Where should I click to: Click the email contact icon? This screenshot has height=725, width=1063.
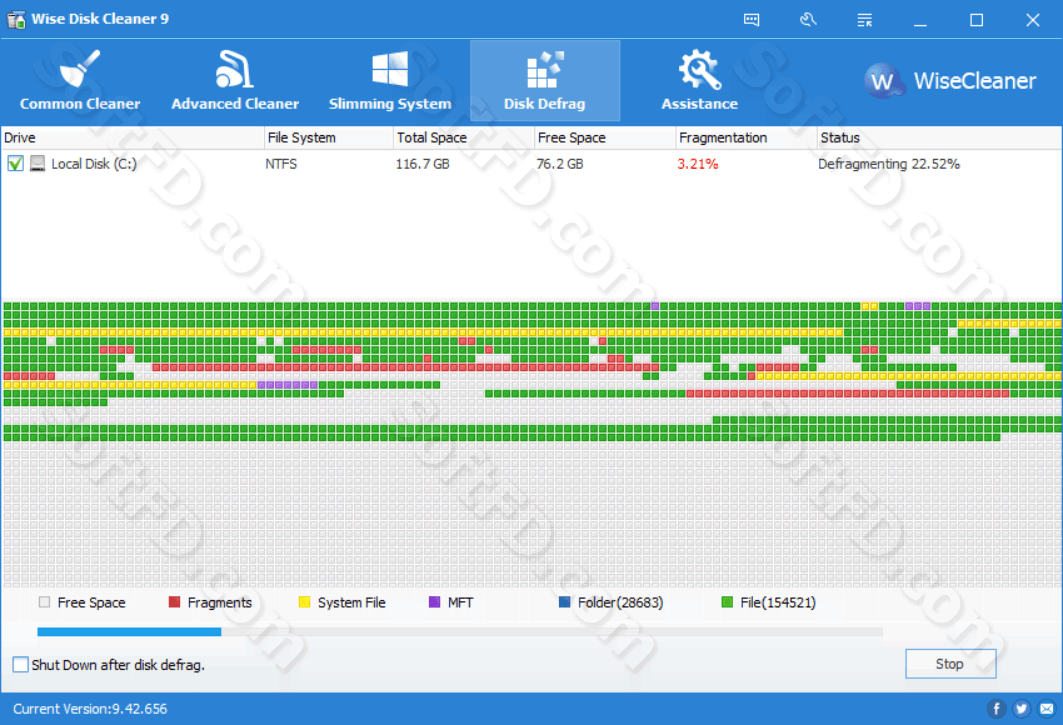click(1047, 709)
